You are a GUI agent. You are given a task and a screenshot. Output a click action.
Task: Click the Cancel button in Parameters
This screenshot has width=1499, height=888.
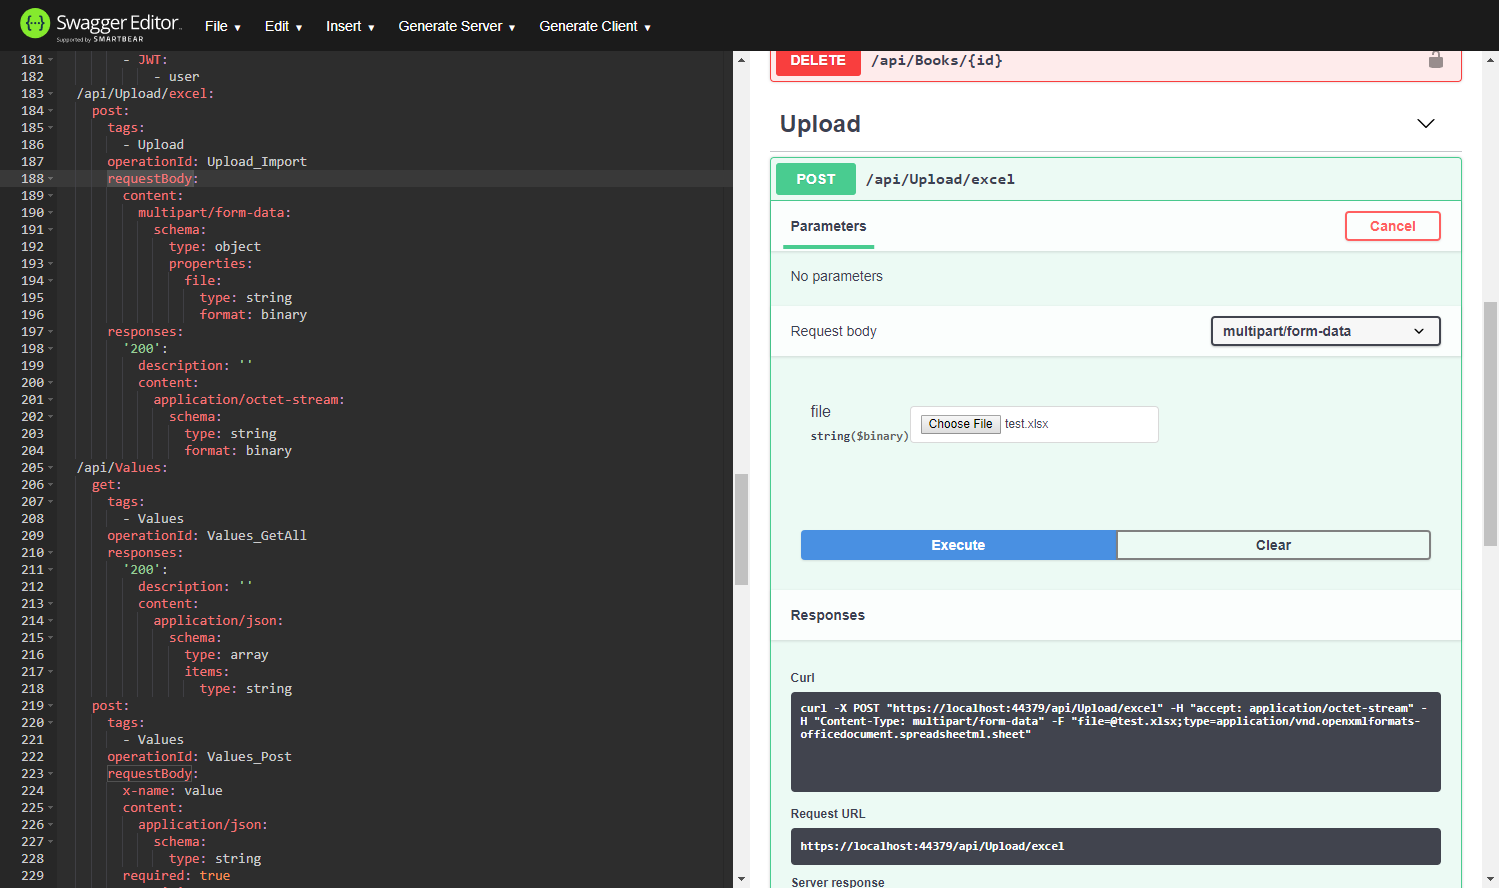[x=1392, y=226]
